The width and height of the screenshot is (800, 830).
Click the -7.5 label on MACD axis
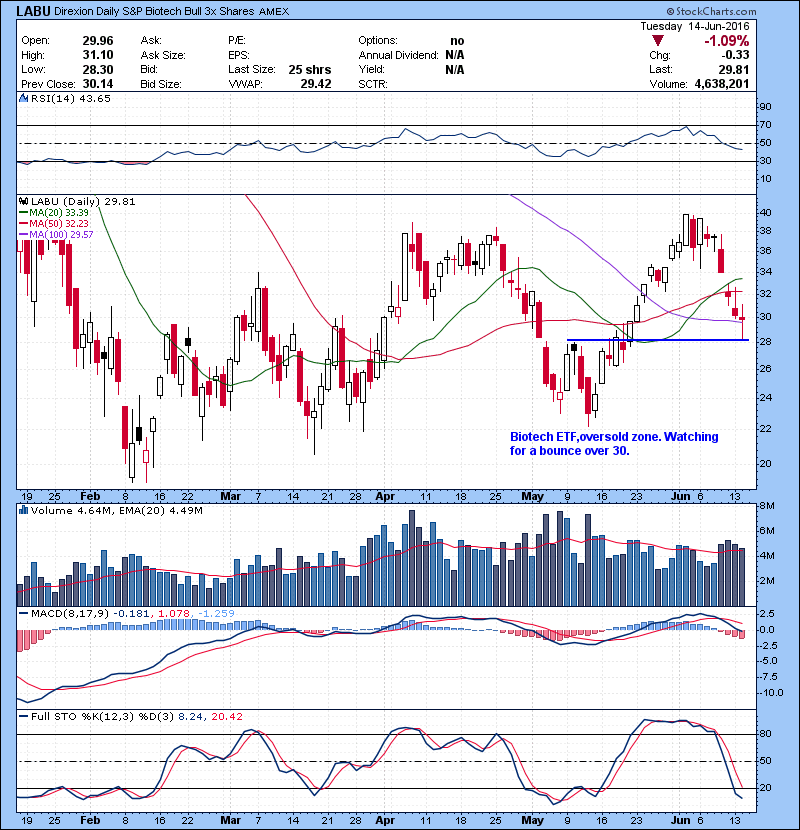(x=769, y=677)
